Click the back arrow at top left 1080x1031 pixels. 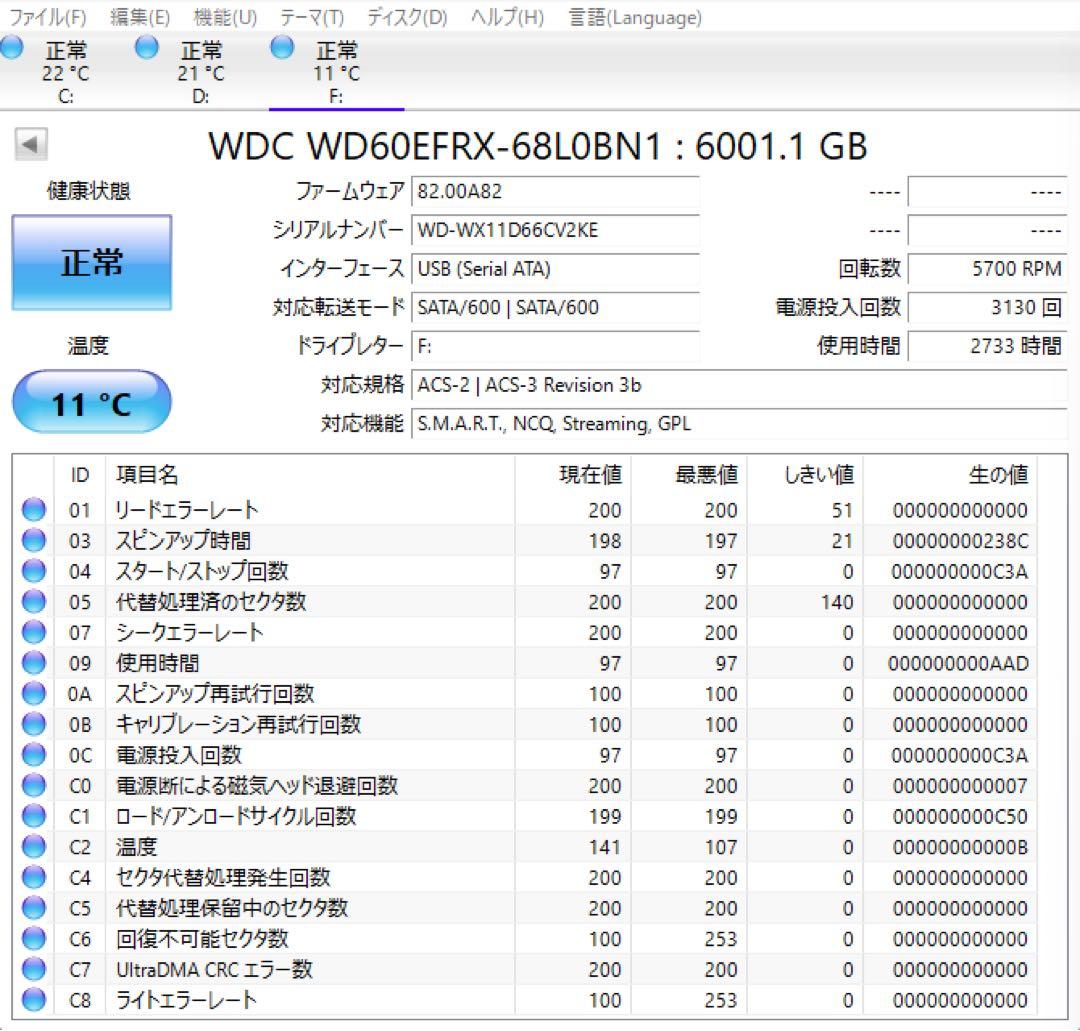pyautogui.click(x=33, y=144)
